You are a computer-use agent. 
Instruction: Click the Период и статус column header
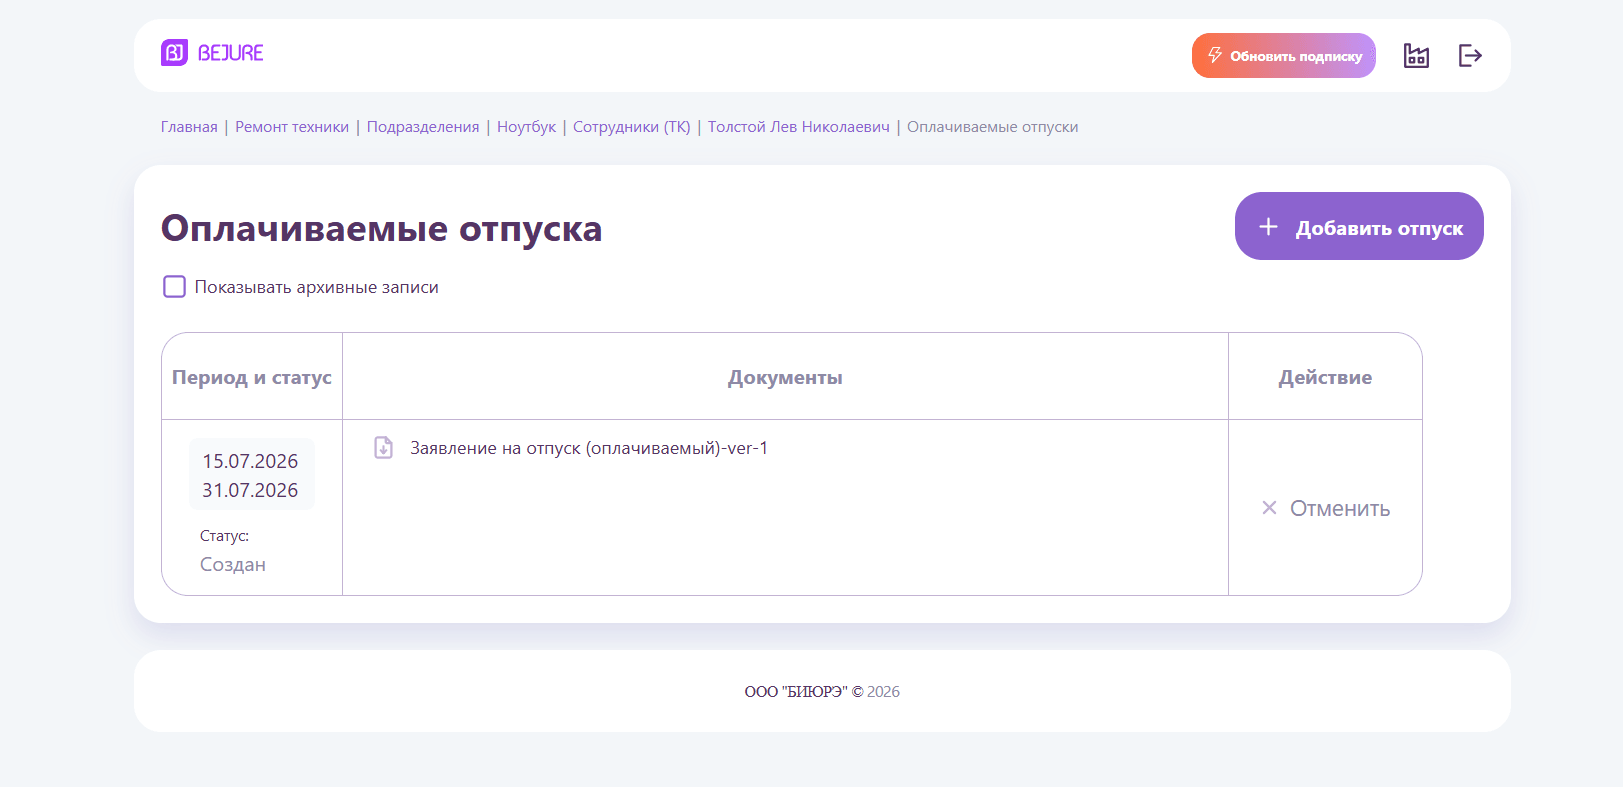[252, 377]
